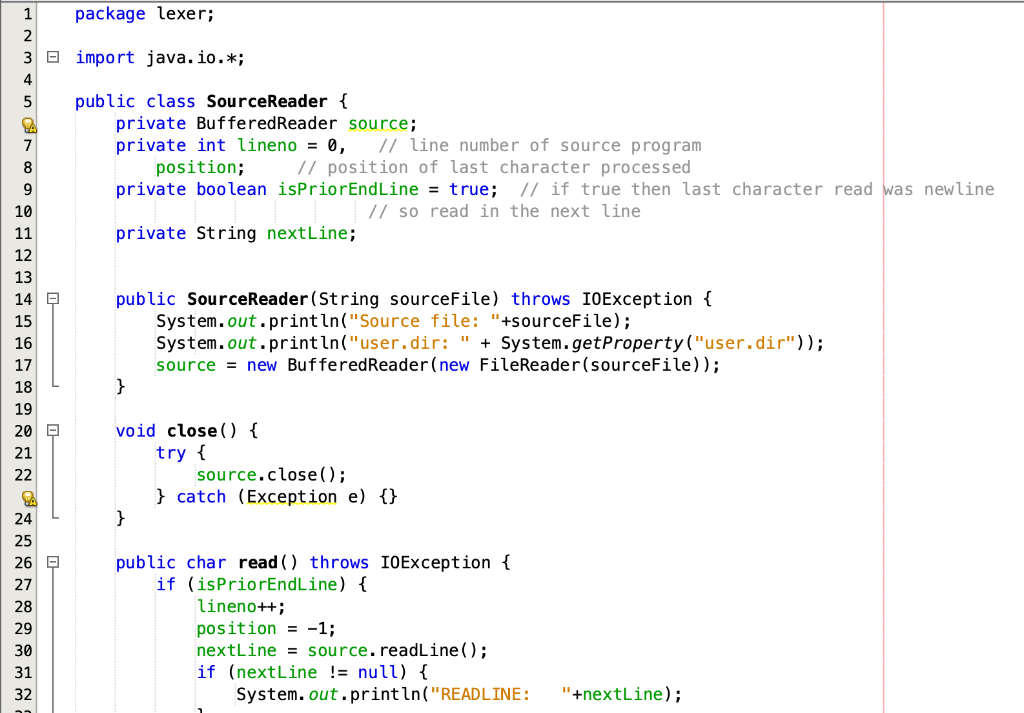Collapse the SourceReader constructor code fold
This screenshot has height=713, width=1024.
pos(53,298)
